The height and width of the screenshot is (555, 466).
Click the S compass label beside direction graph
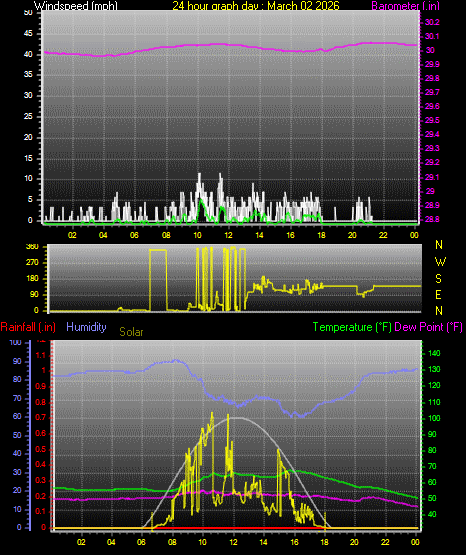pos(438,279)
